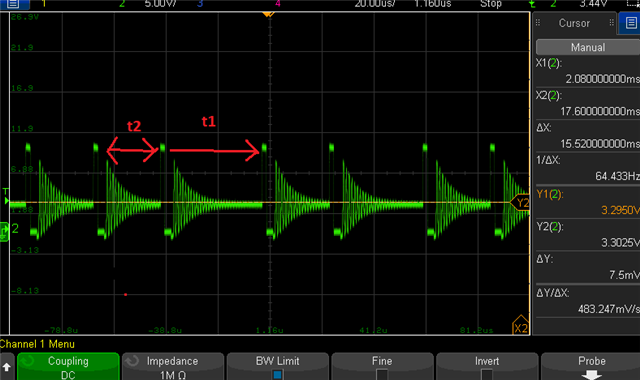Select the Y2 cursor handle marker
640x380 pixels.
coord(521,202)
